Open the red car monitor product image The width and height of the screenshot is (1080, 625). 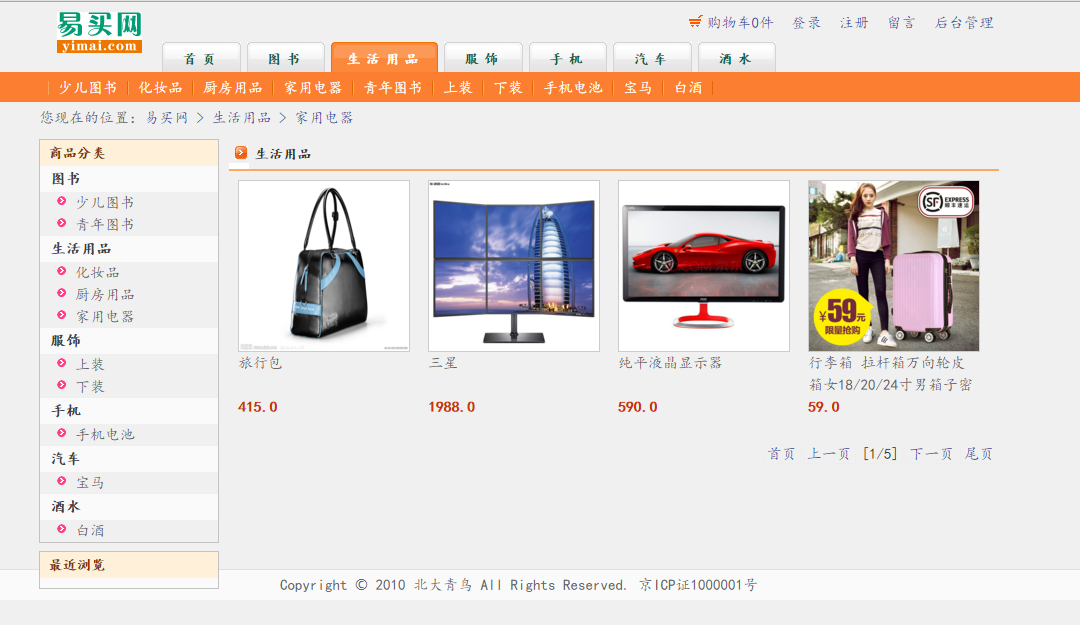[704, 266]
